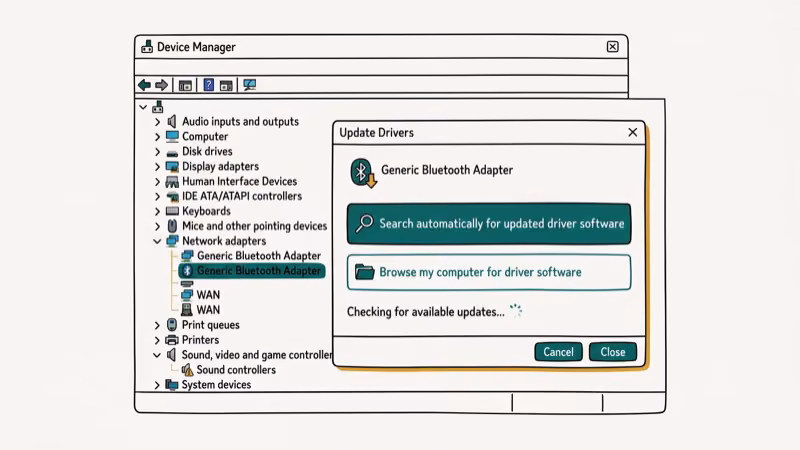Click the loading spinner beside Checking for updates
Image resolution: width=800 pixels, height=450 pixels.
pyautogui.click(x=516, y=311)
